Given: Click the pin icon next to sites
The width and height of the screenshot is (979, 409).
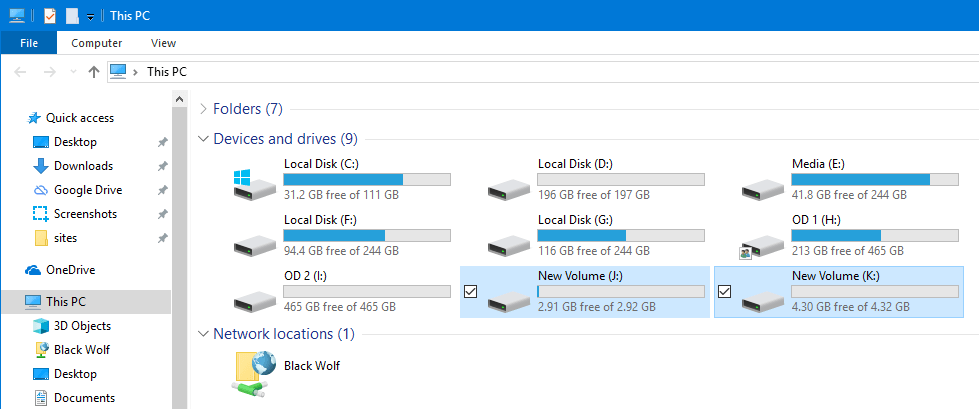Looking at the screenshot, I should 162,238.
